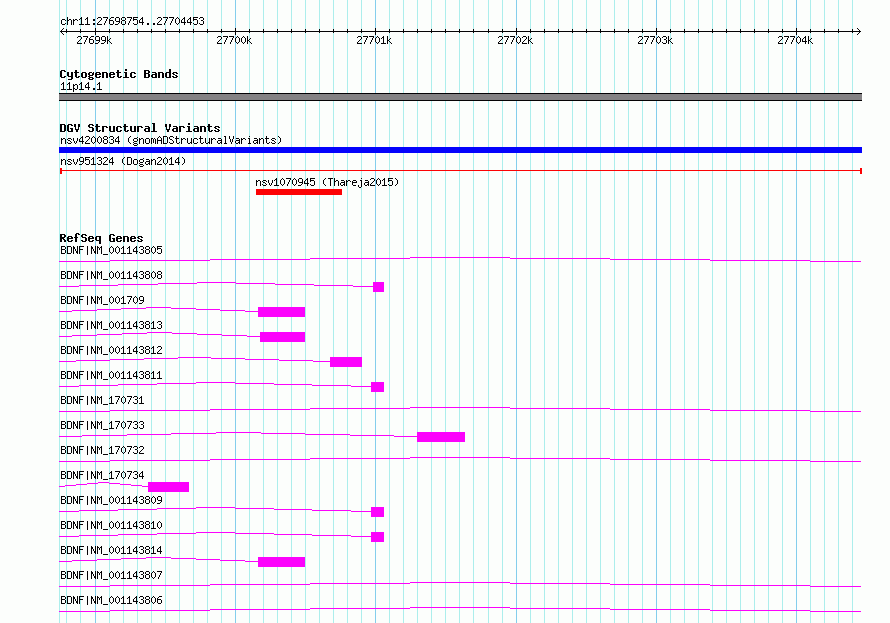Image resolution: width=890 pixels, height=623 pixels.
Task: Click the BDNF|NM_001143814 transcript label
Action: click(x=111, y=550)
